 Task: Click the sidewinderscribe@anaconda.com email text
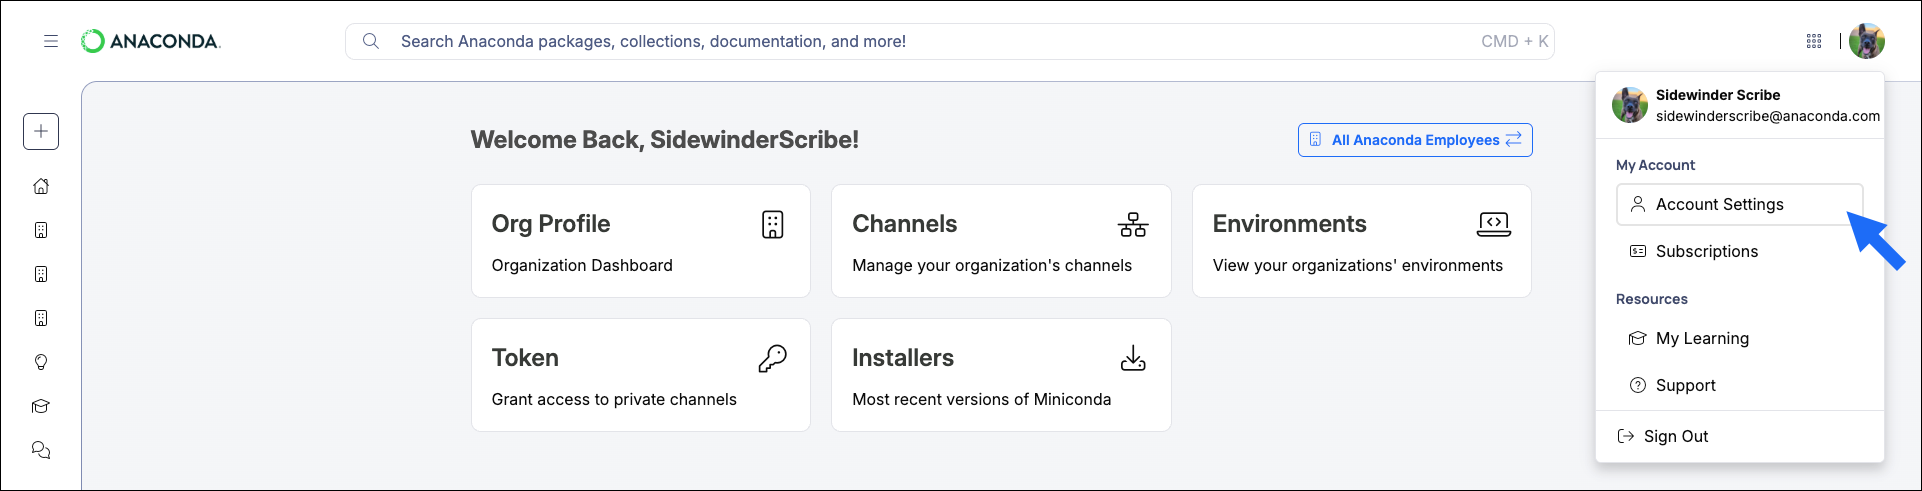coord(1768,116)
